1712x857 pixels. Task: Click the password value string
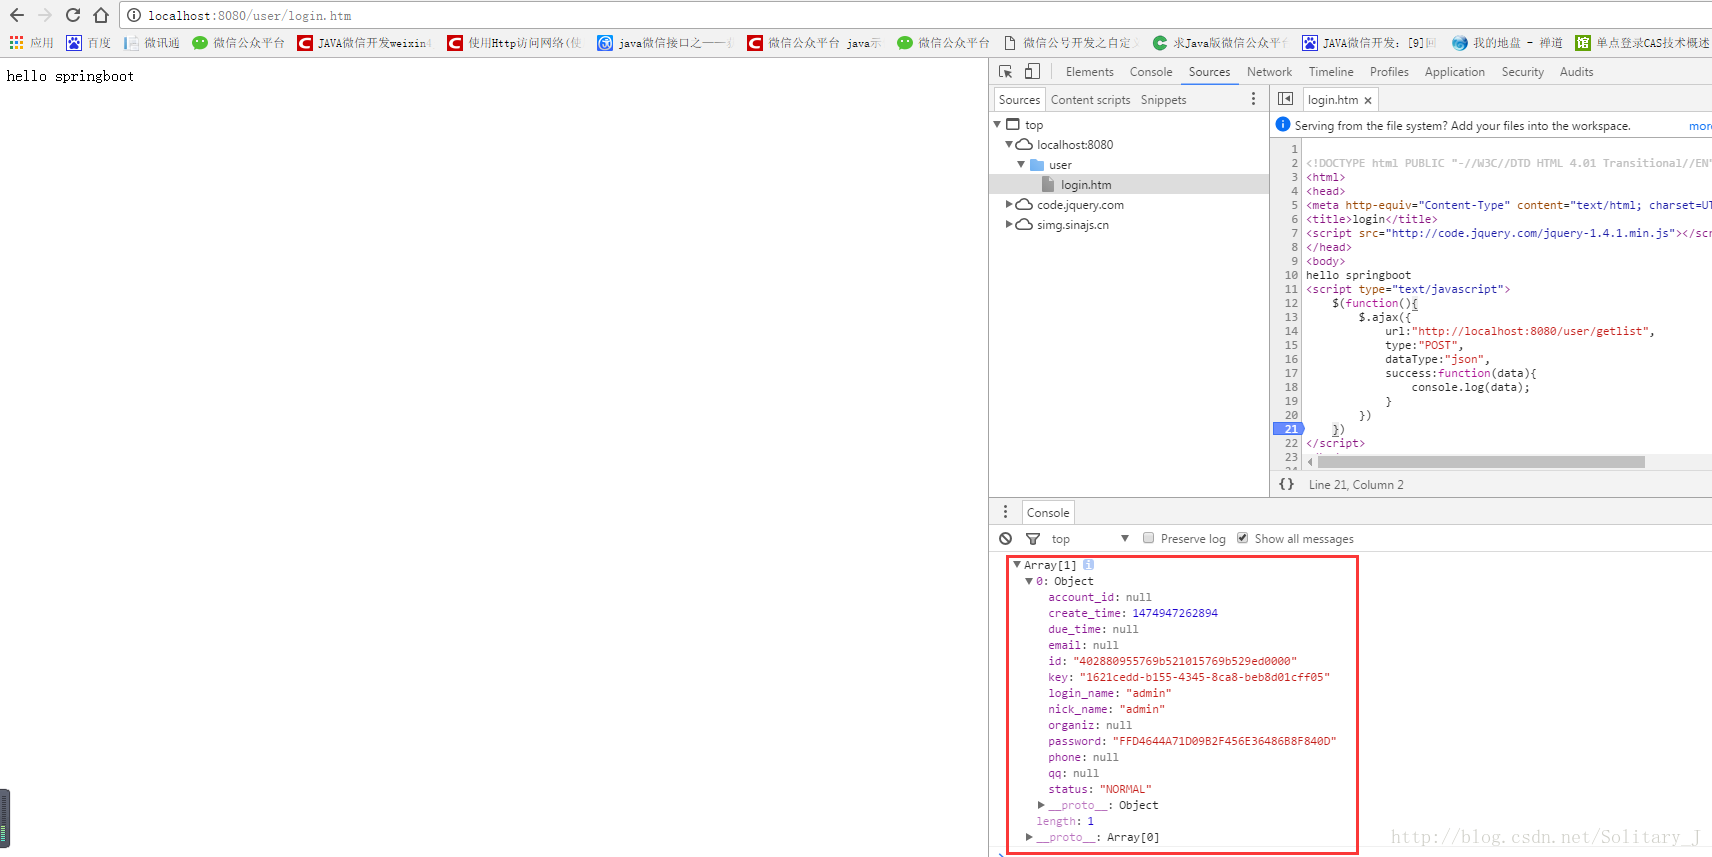1224,741
